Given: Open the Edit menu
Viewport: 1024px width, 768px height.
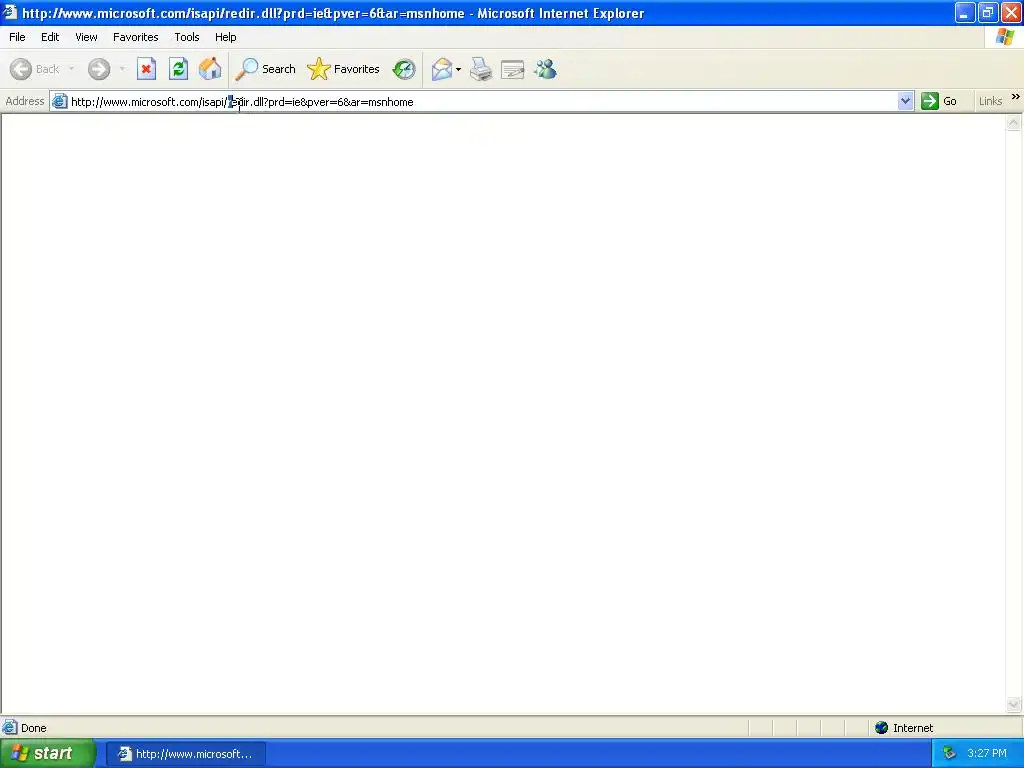Looking at the screenshot, I should point(50,37).
